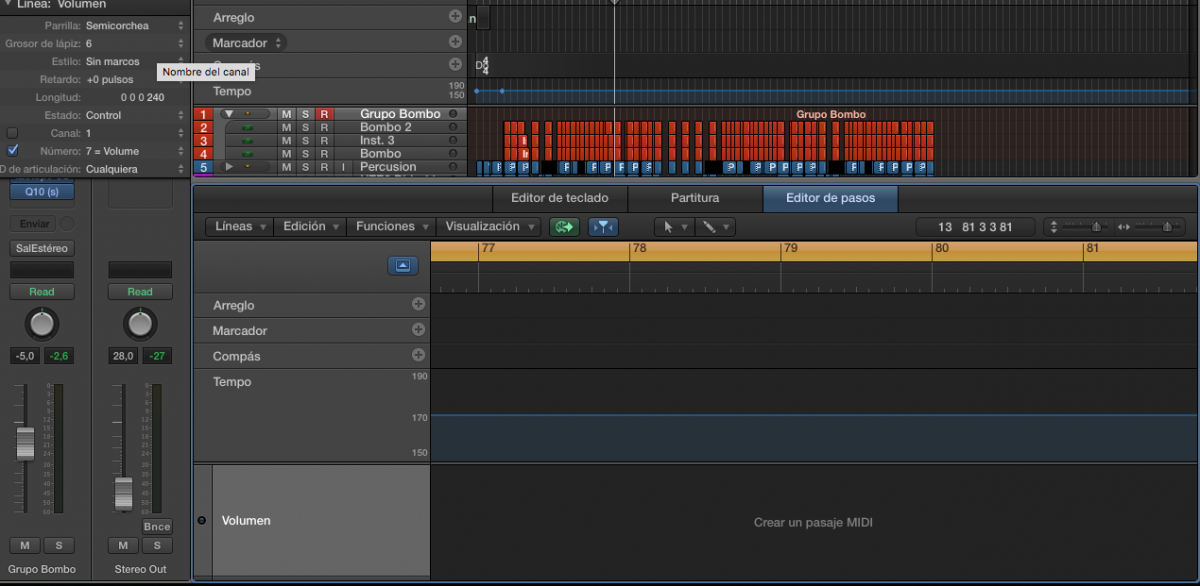Adjust the Grupo Bombo volume fader
The image size is (1200, 586).
click(x=25, y=444)
